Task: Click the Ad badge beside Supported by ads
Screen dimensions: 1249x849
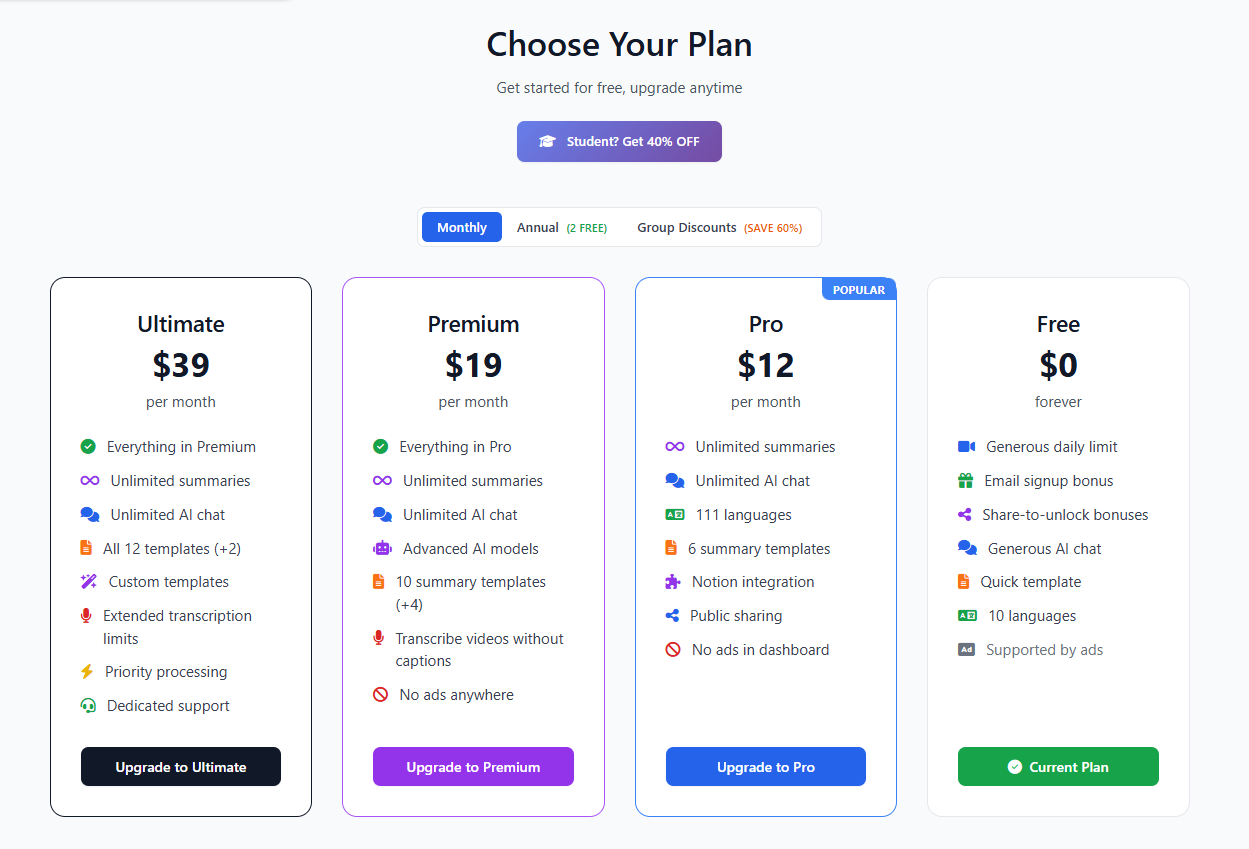Action: click(x=967, y=650)
